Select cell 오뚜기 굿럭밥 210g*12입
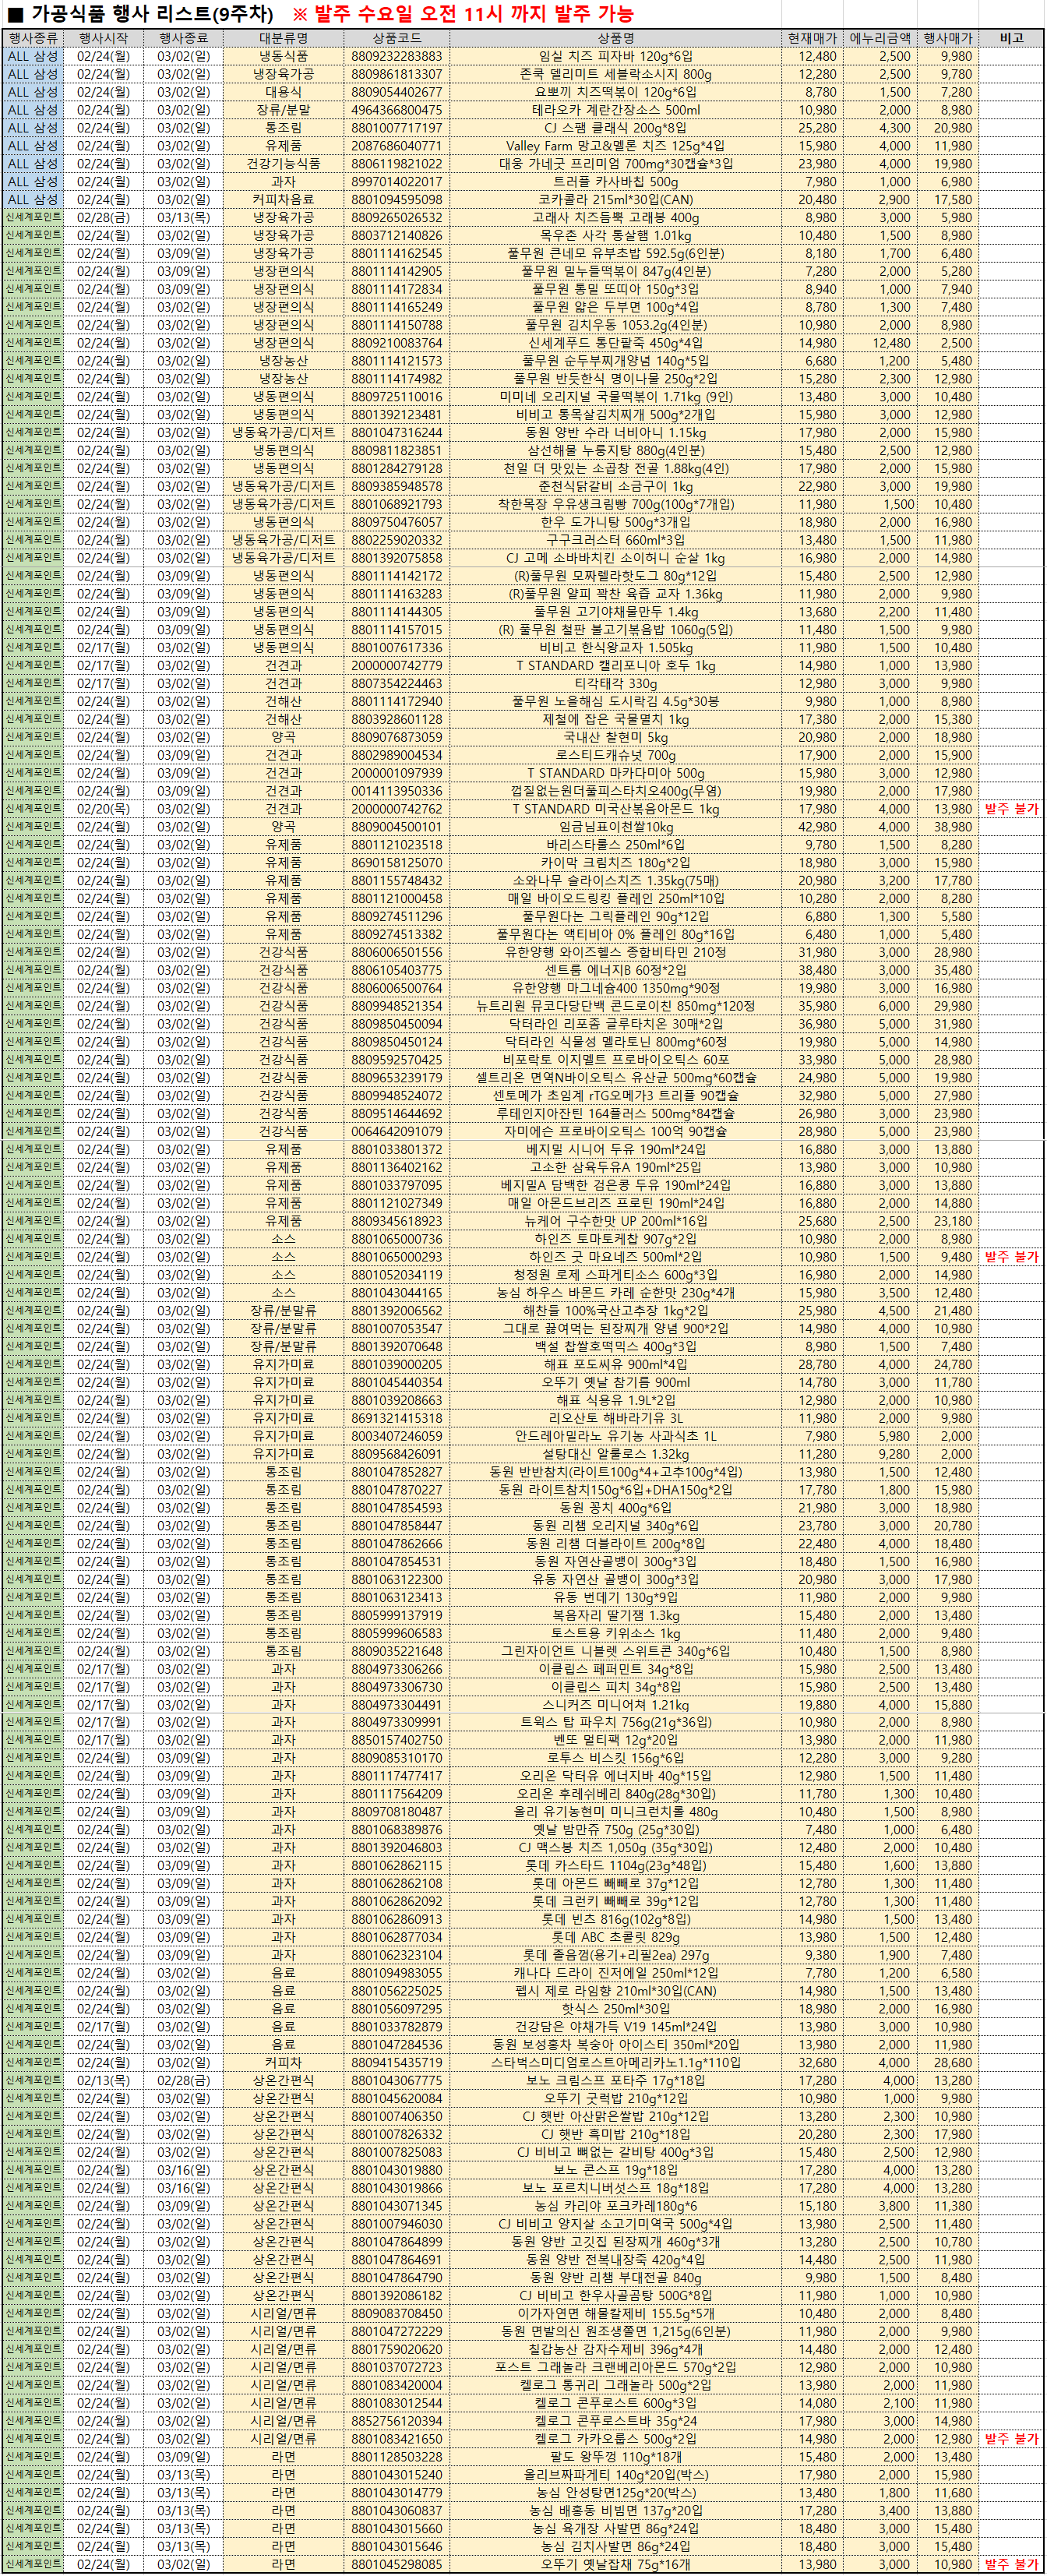This screenshot has width=1047, height=2576. click(x=616, y=2099)
